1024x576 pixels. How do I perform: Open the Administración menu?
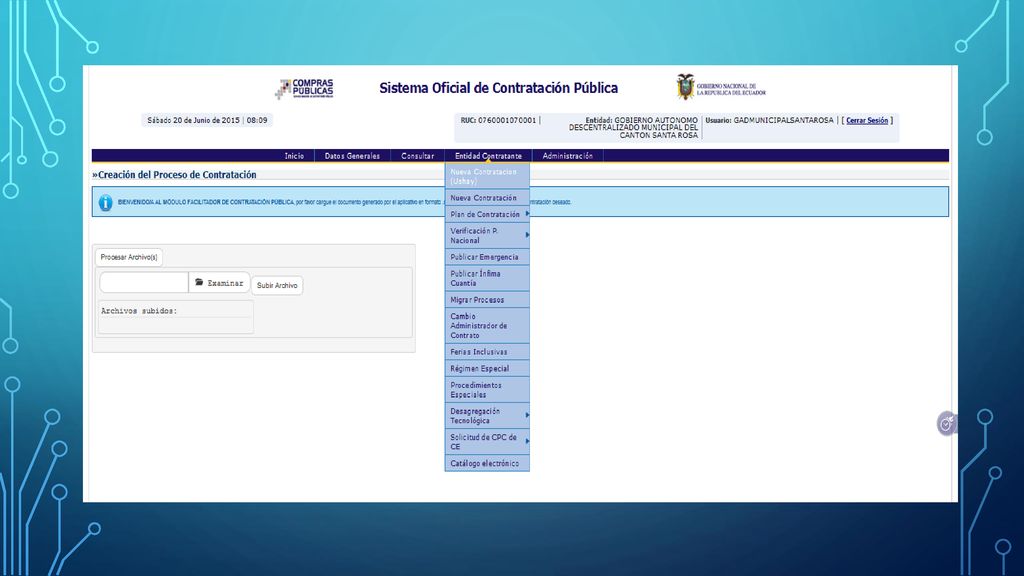pos(568,156)
